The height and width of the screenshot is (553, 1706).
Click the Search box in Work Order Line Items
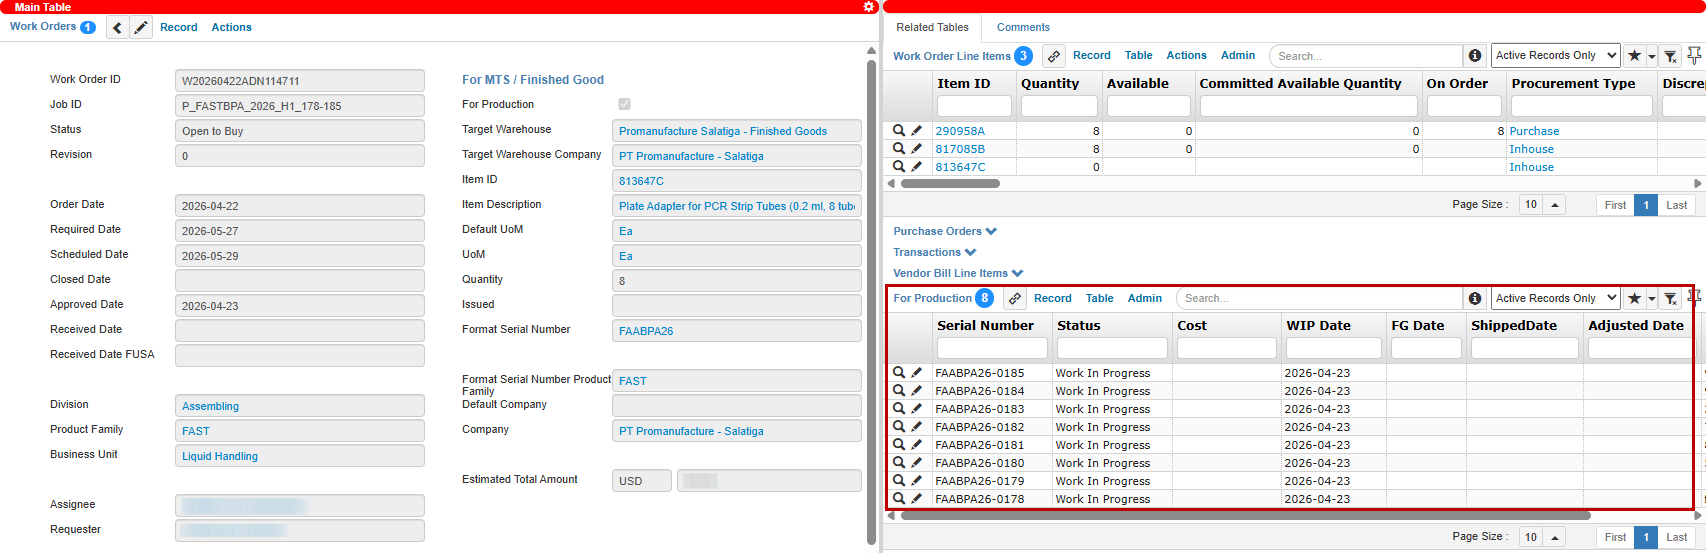point(1365,56)
